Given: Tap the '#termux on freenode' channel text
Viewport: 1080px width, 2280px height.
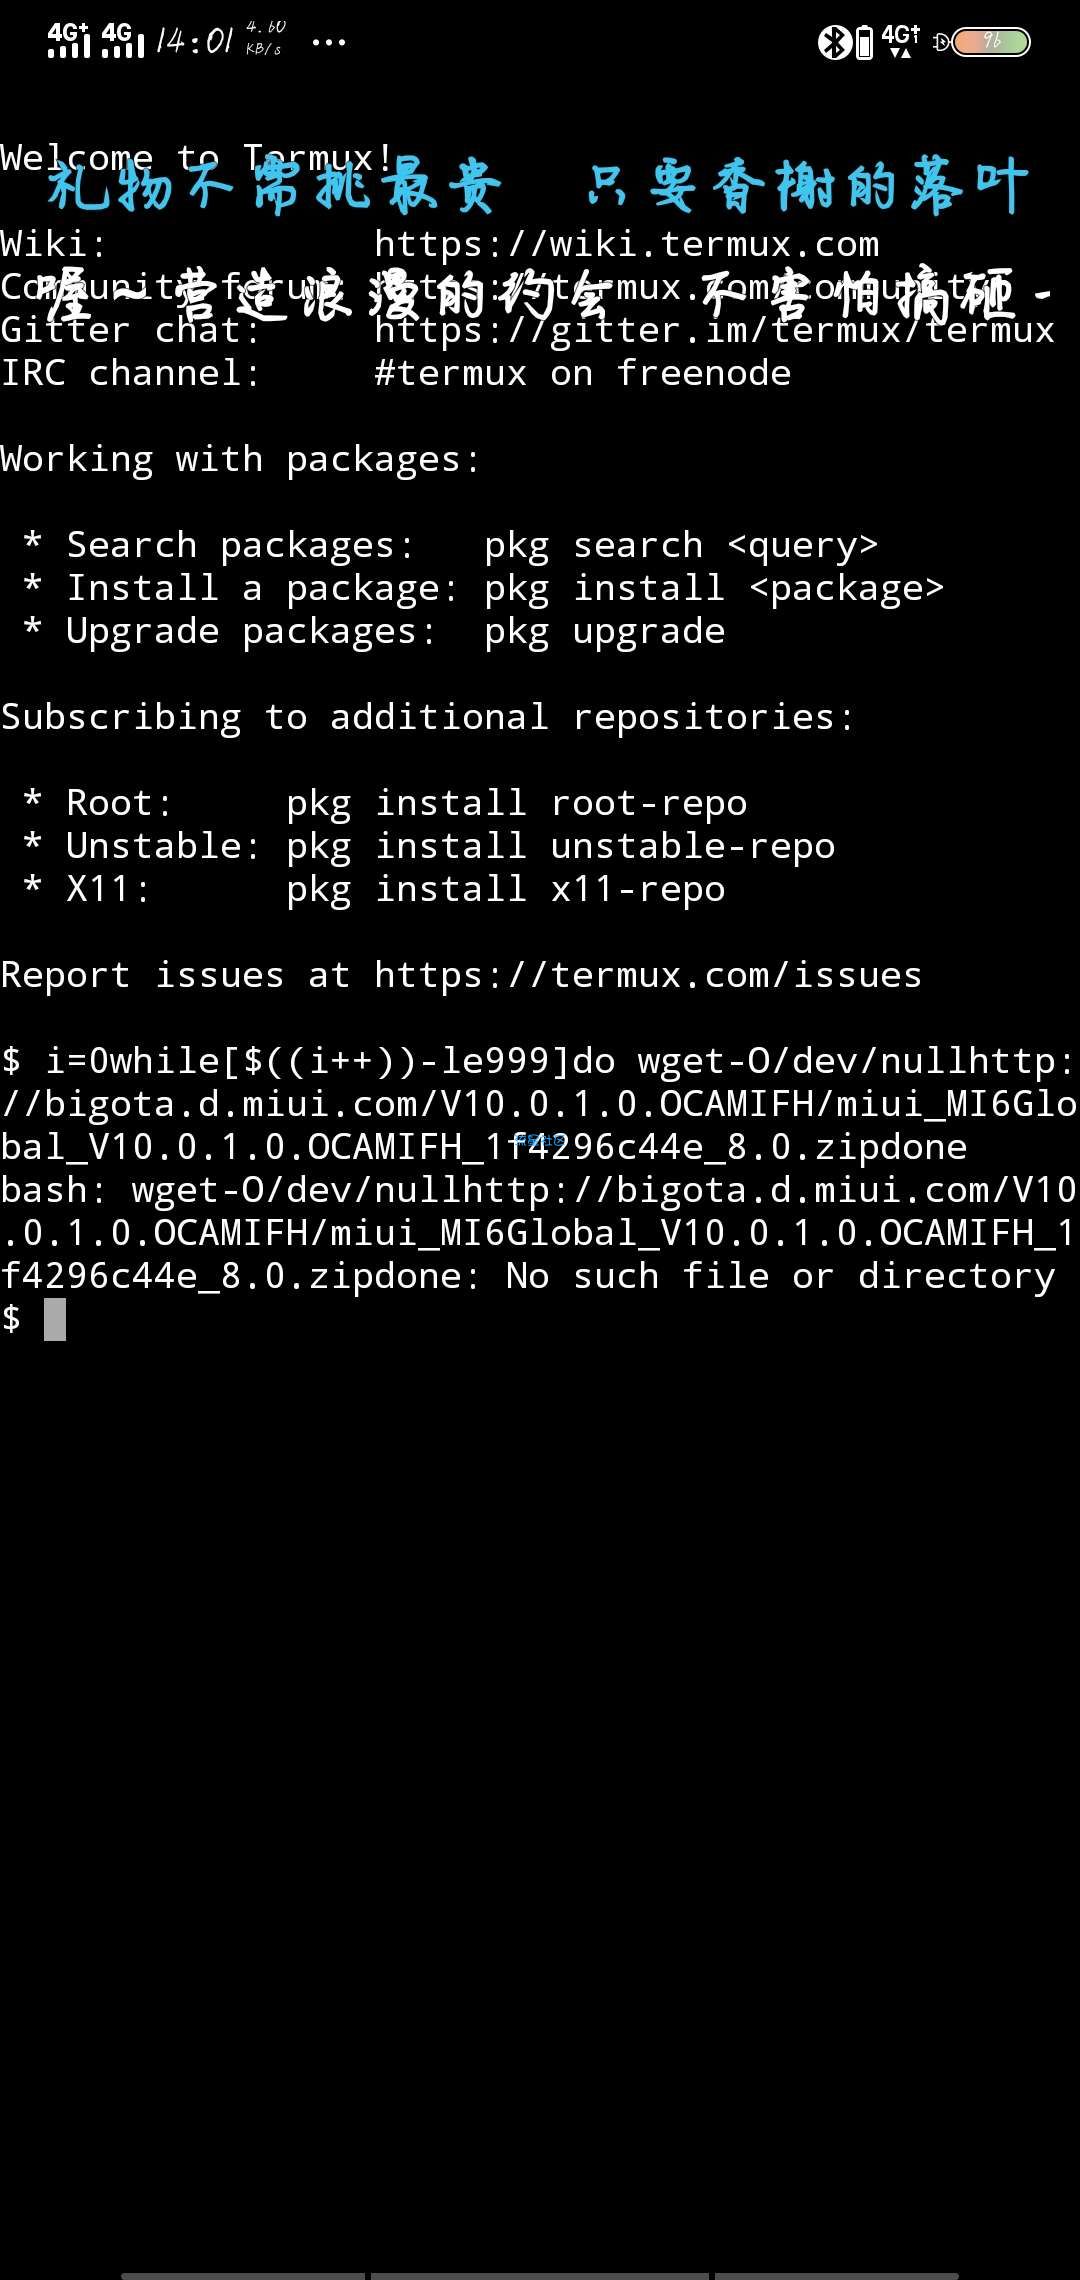Looking at the screenshot, I should [582, 373].
